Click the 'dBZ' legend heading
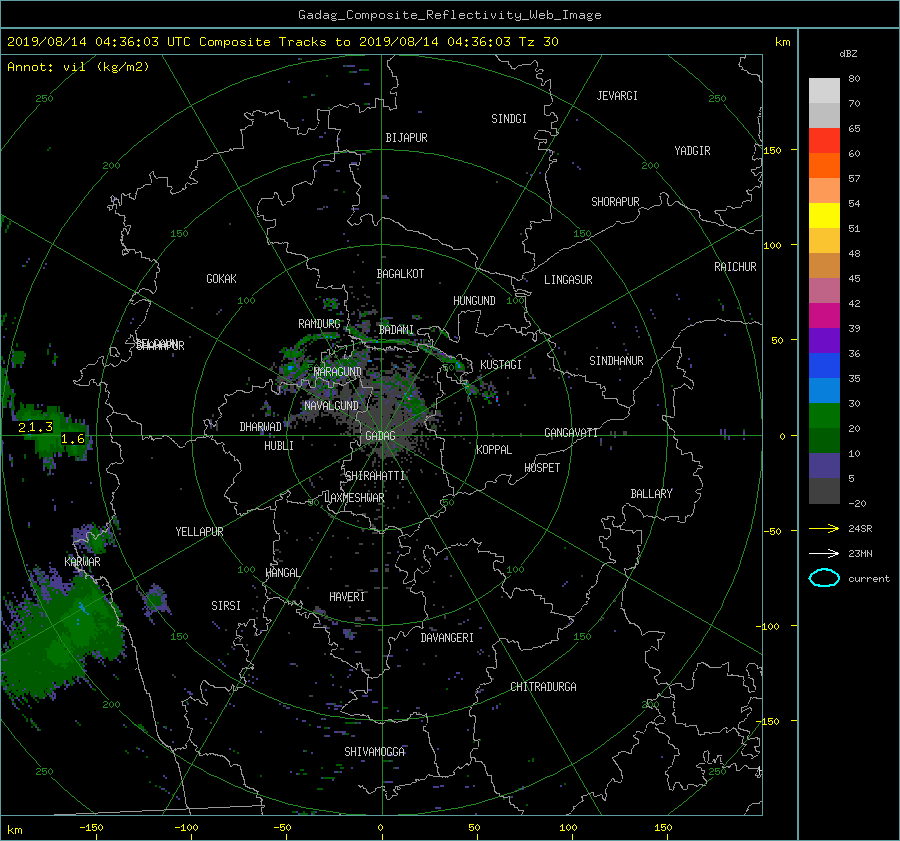The image size is (900, 841). click(x=848, y=54)
